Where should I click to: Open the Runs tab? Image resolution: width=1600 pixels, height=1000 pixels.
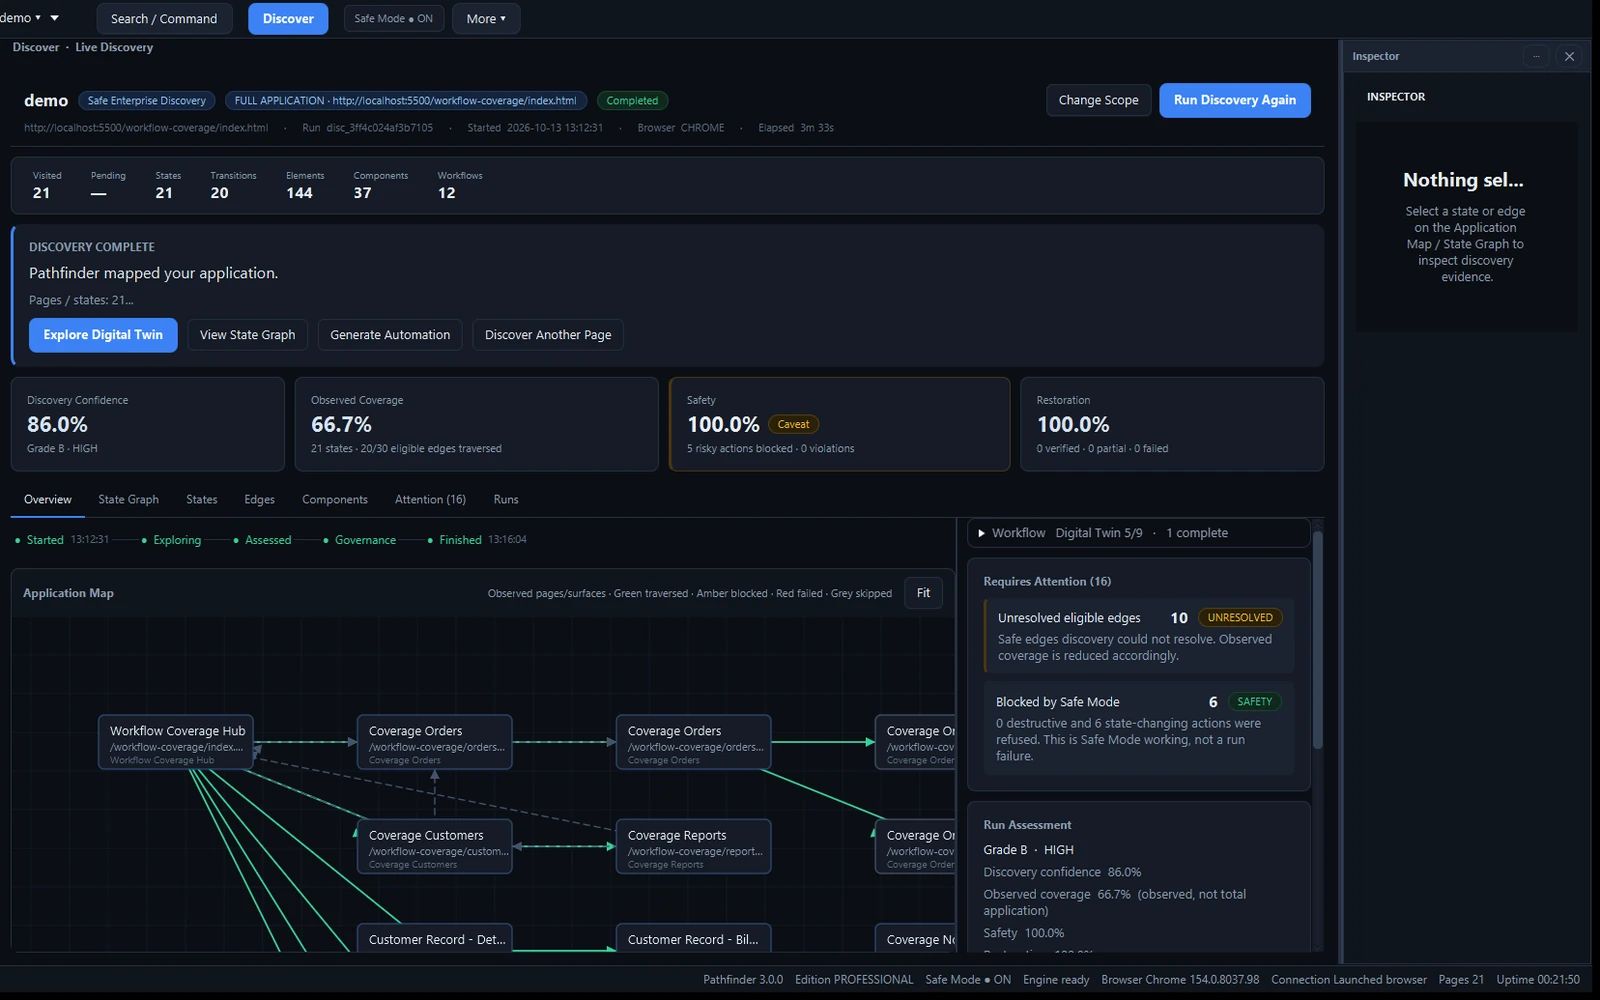[506, 500]
